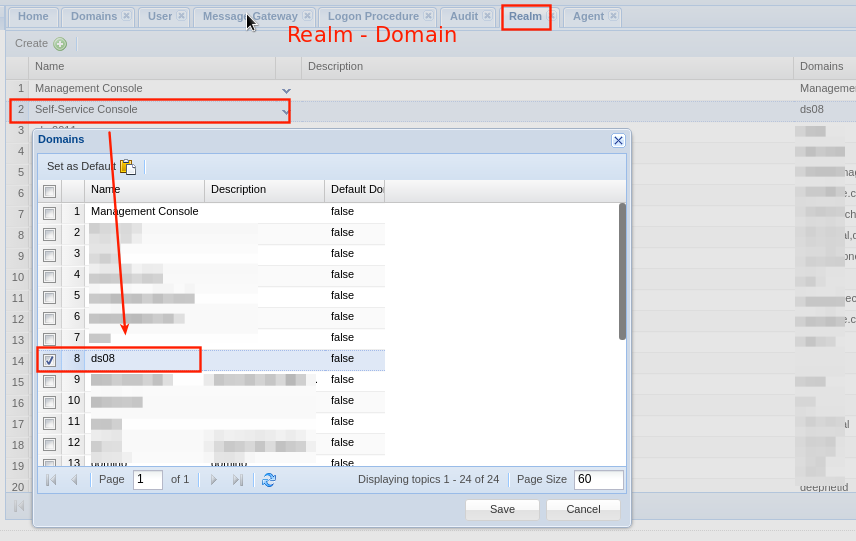Viewport: 856px width, 541px height.
Task: Click the Domains list vertical scrollbar
Action: coord(622,271)
